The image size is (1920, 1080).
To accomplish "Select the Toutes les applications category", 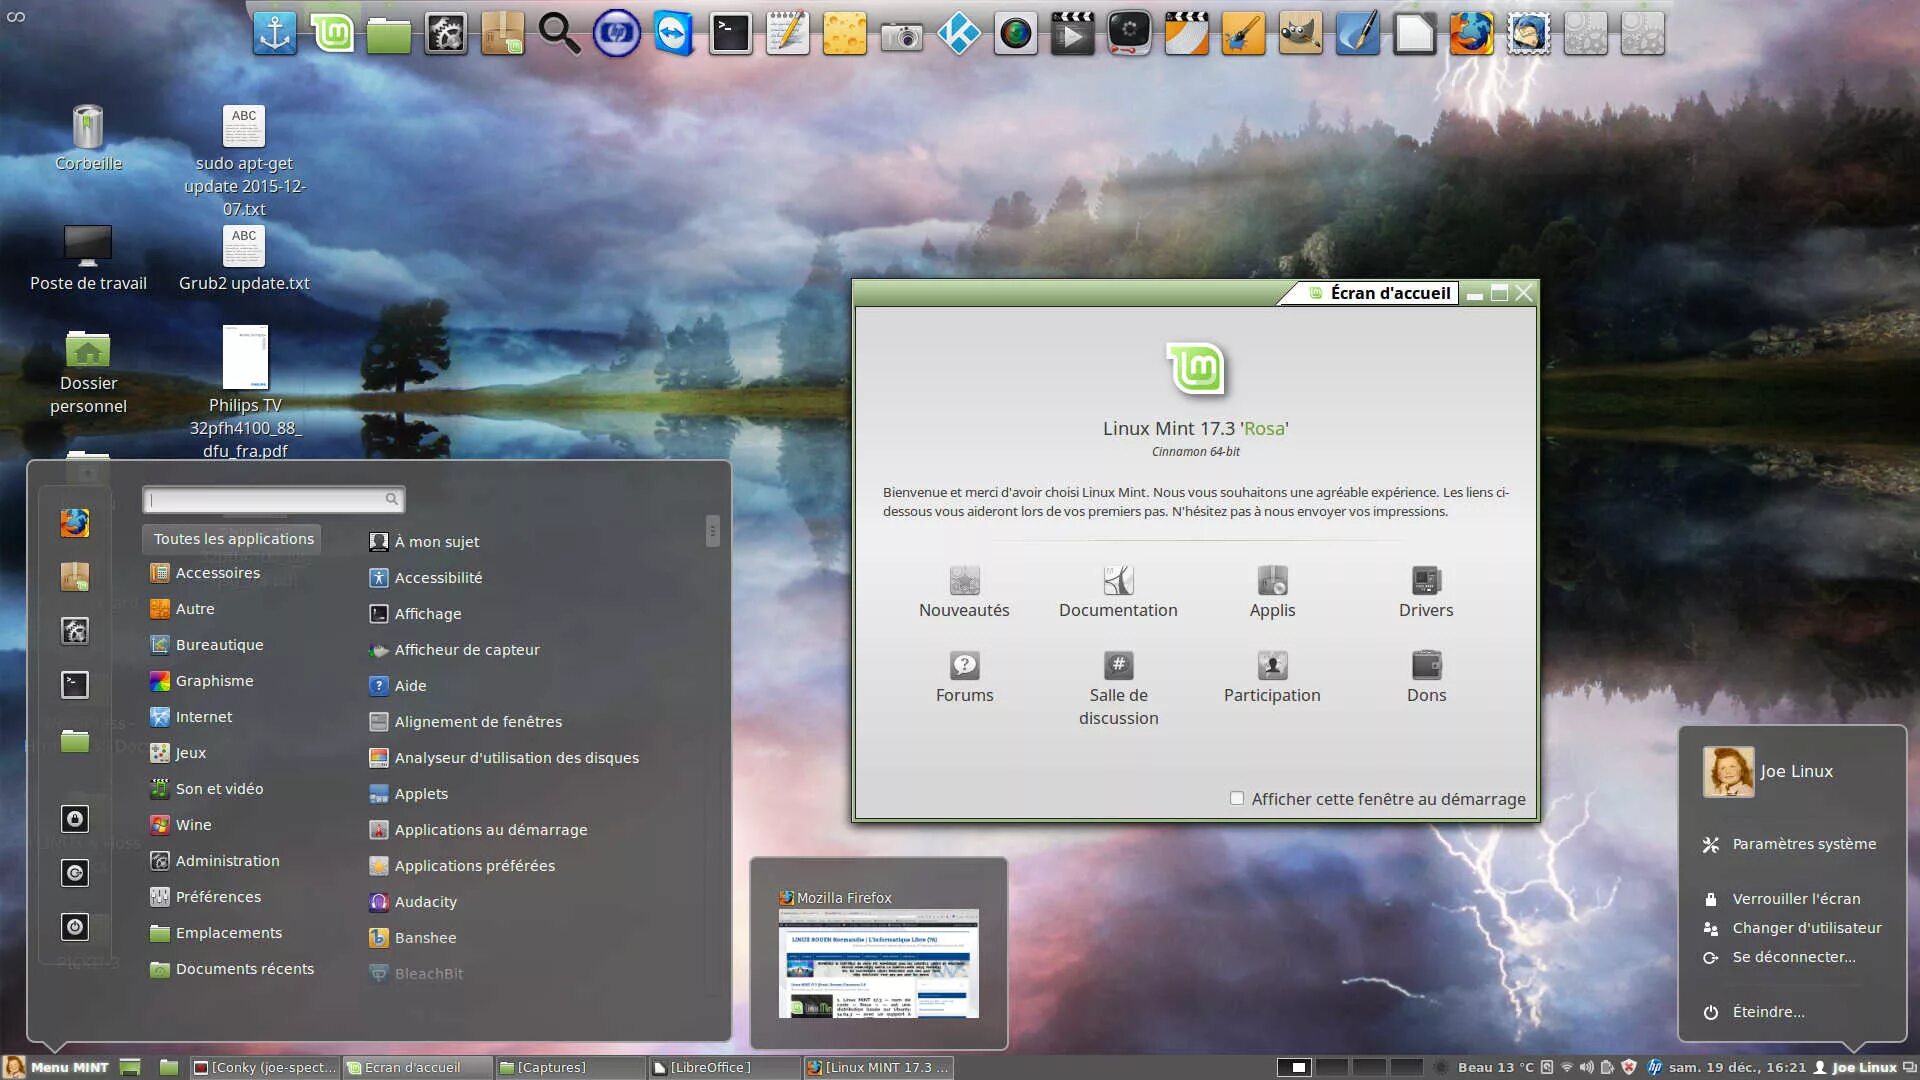I will pyautogui.click(x=232, y=539).
